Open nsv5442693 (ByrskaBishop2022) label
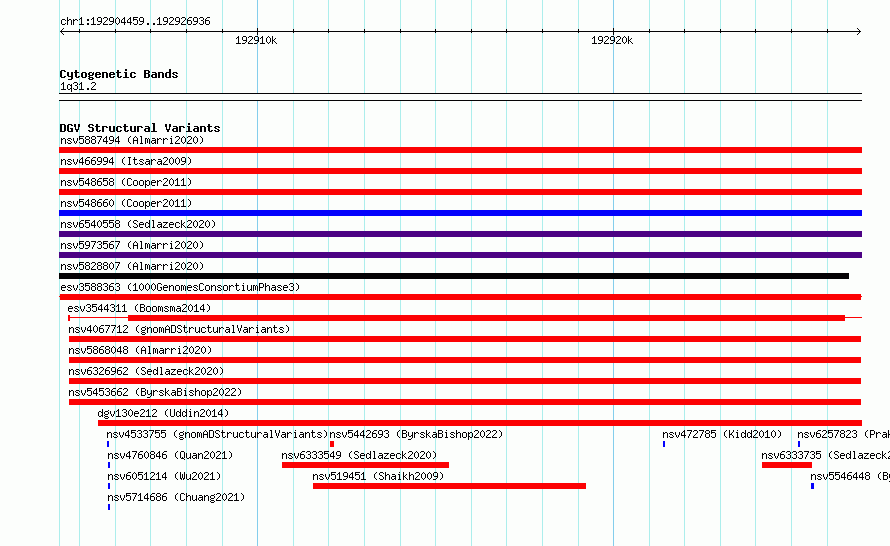Screen dimensions: 890x546 click(x=416, y=434)
